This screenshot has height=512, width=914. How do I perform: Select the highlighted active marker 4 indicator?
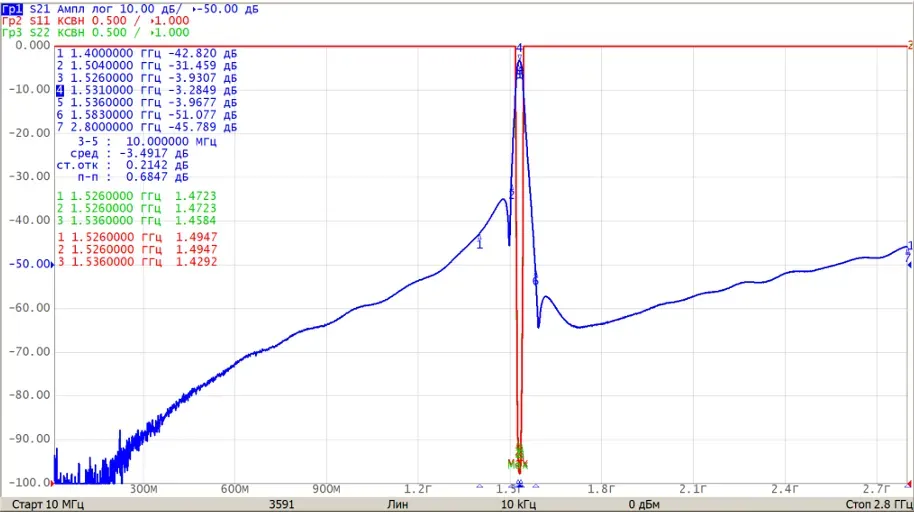[x=60, y=90]
